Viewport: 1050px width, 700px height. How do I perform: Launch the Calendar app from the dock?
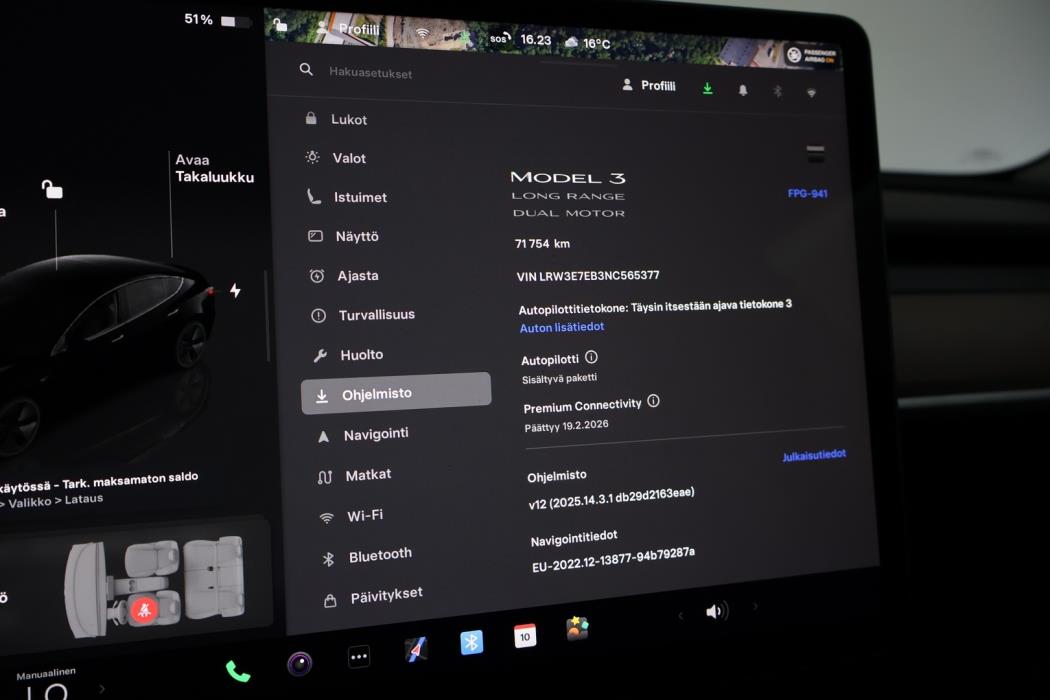tap(525, 634)
